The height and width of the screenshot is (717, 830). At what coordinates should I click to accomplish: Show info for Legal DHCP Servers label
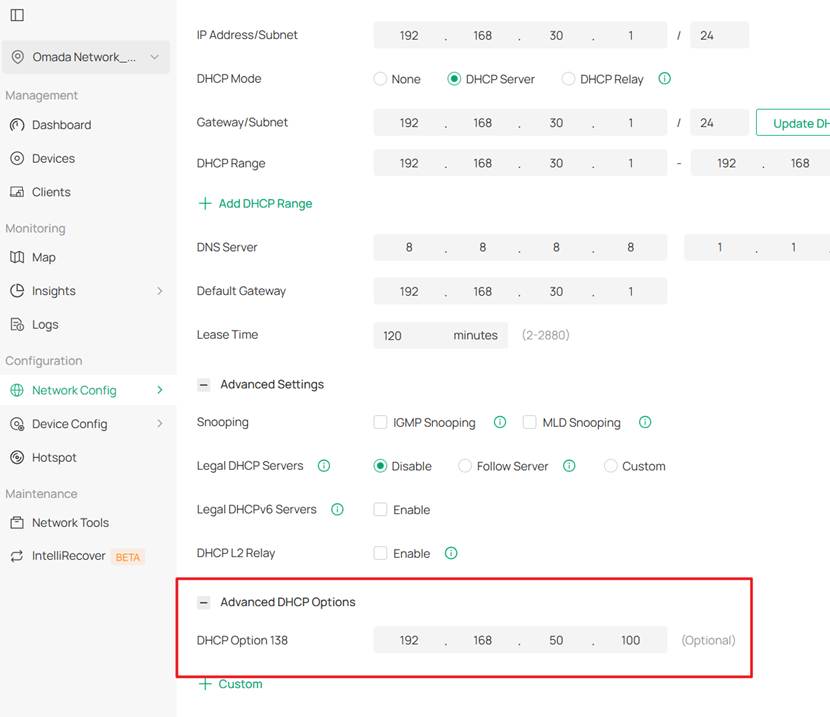tap(323, 465)
